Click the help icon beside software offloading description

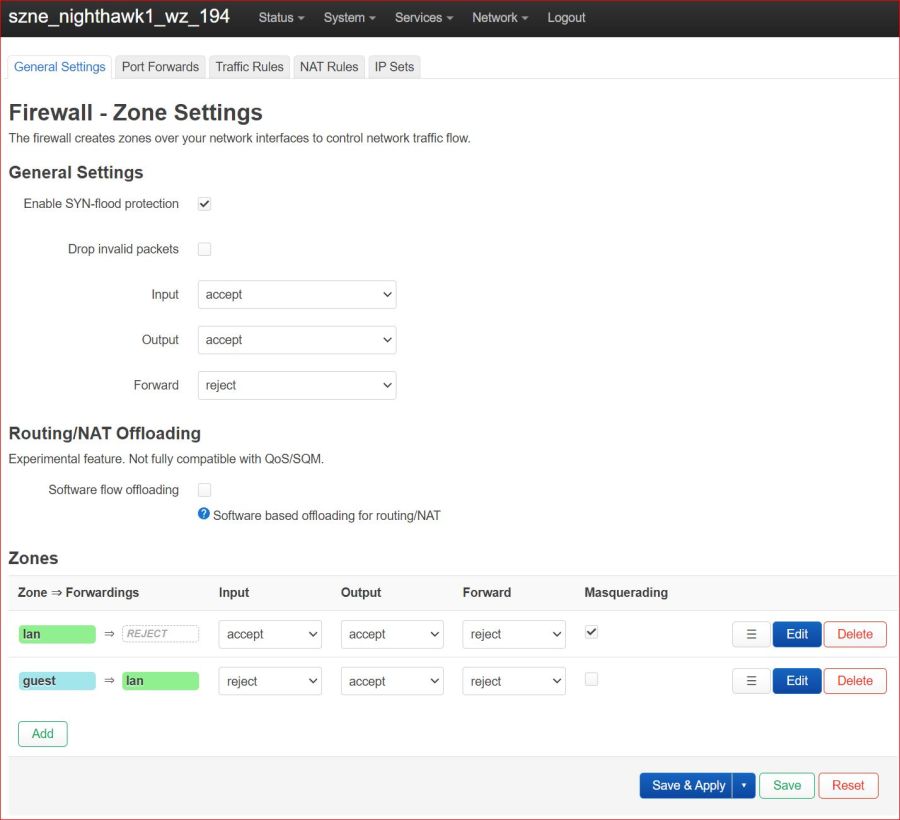[x=204, y=514]
